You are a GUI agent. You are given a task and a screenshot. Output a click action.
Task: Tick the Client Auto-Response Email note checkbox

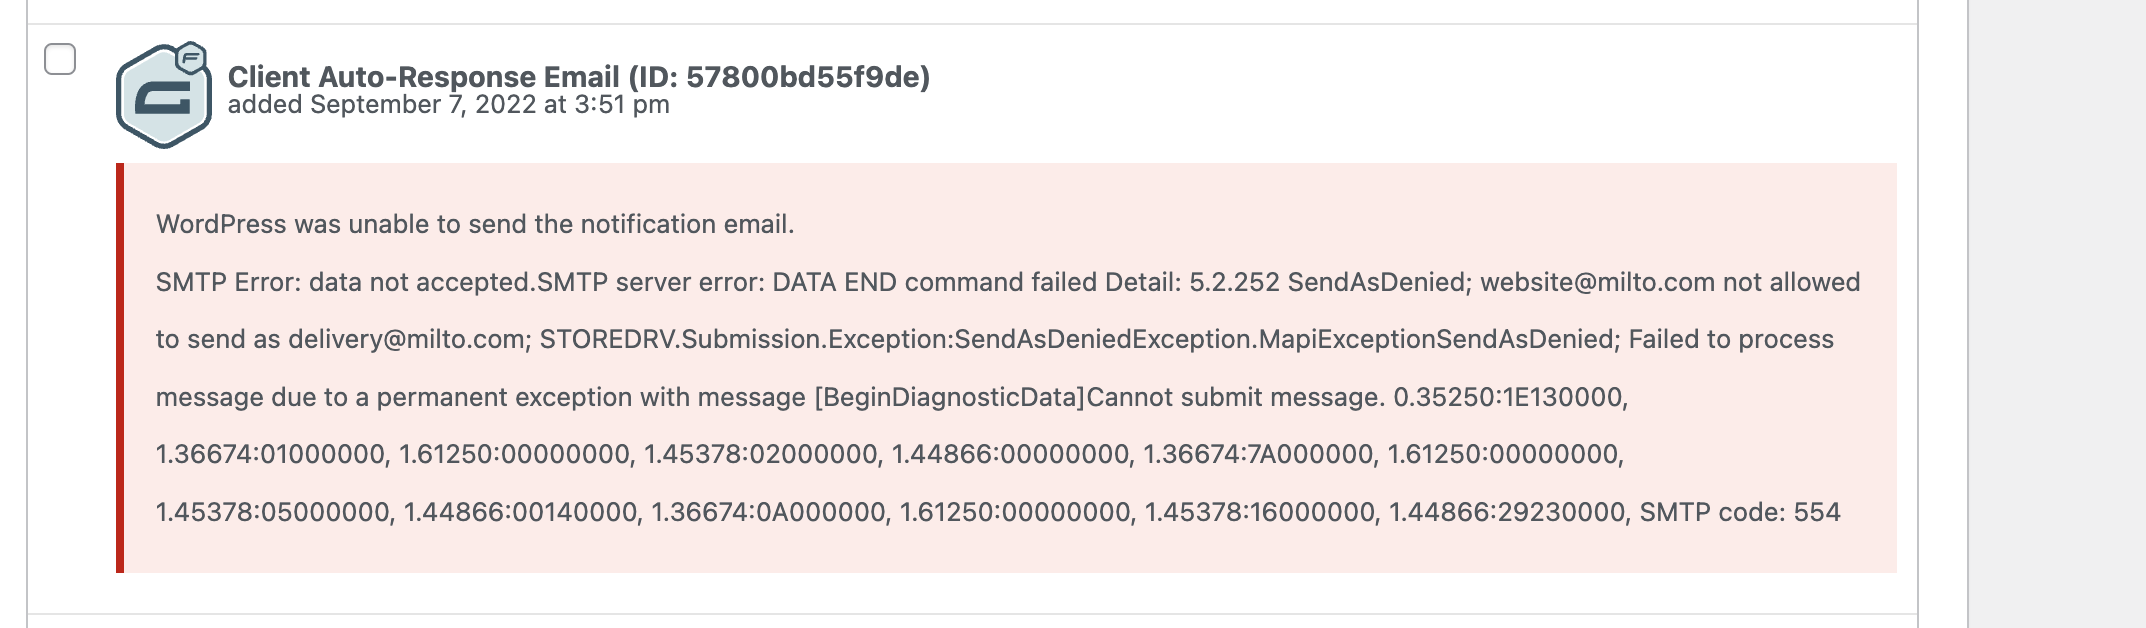(60, 59)
